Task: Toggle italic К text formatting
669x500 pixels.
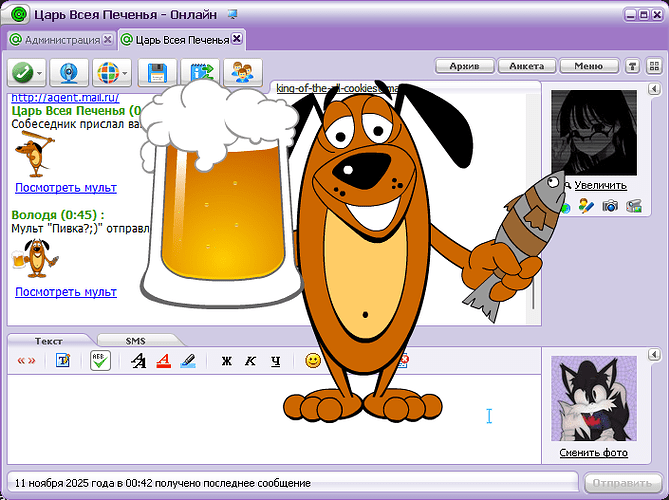Action: [x=250, y=361]
